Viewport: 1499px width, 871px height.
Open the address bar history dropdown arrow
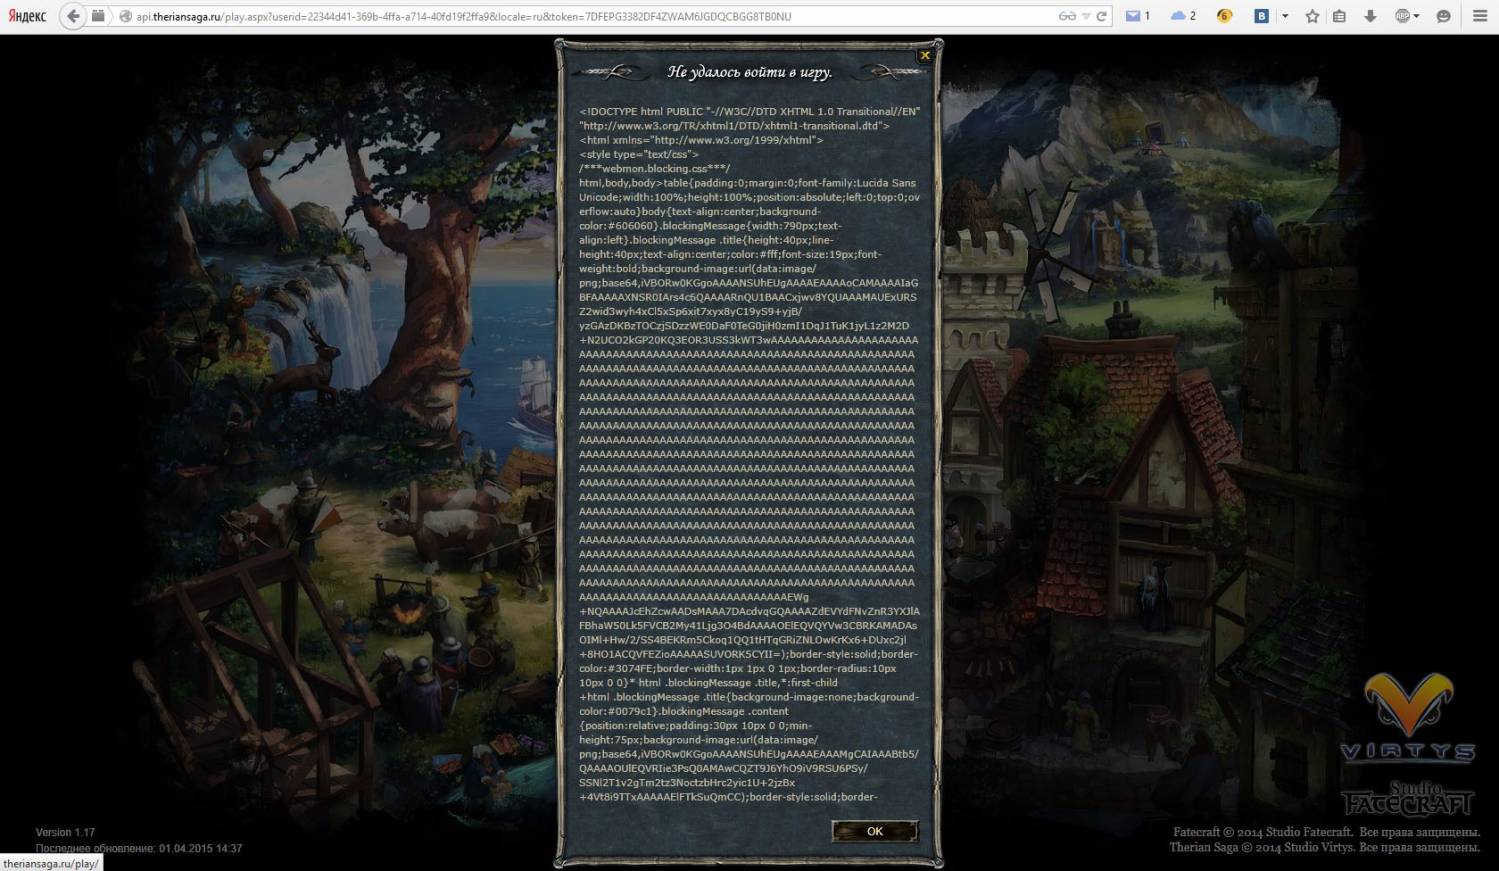tap(1086, 17)
